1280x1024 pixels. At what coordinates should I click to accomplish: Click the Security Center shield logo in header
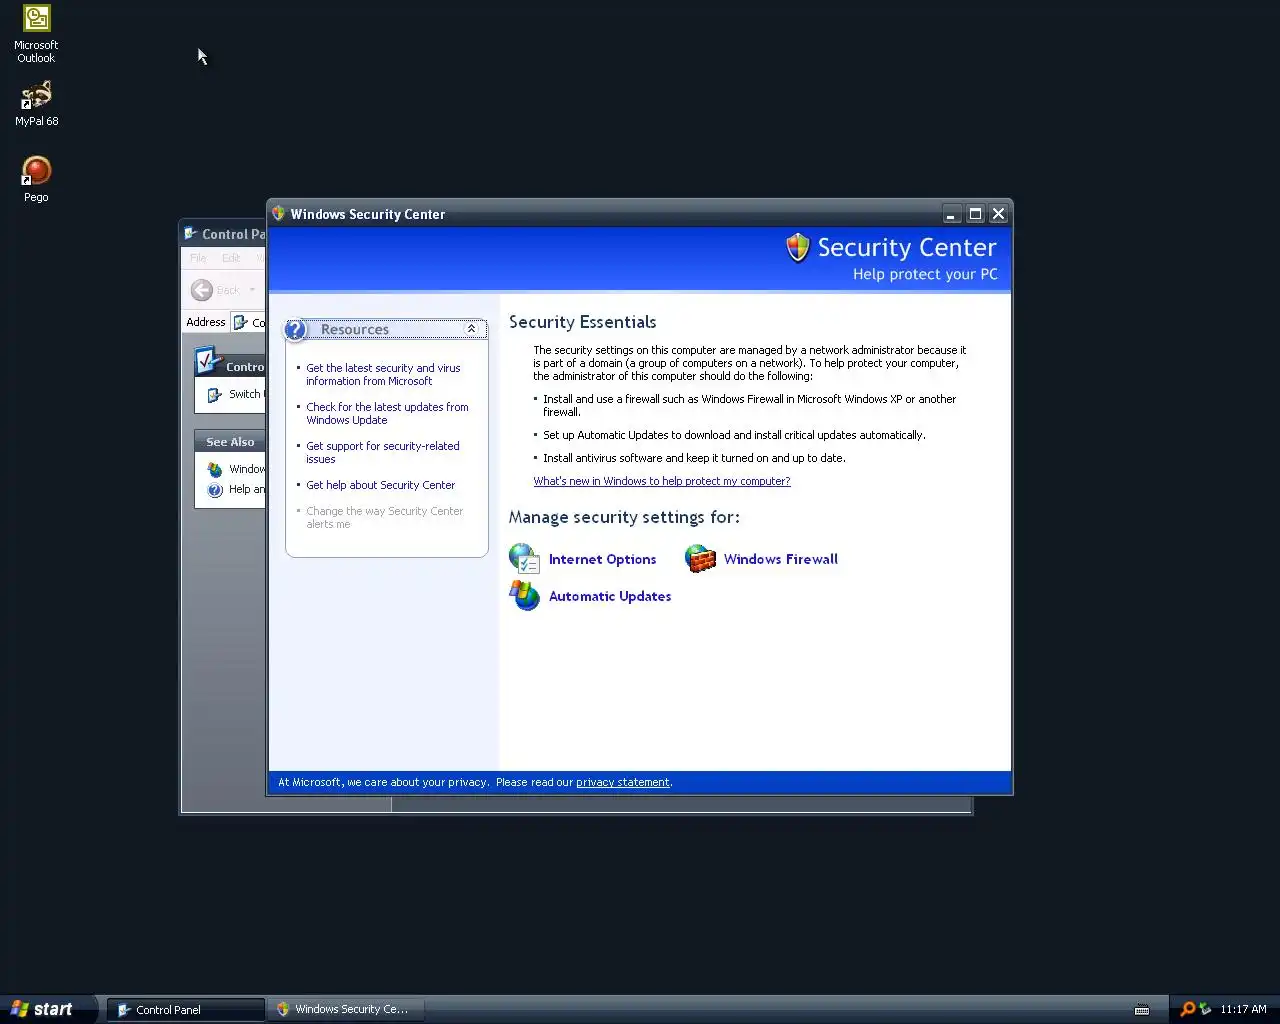pos(797,247)
